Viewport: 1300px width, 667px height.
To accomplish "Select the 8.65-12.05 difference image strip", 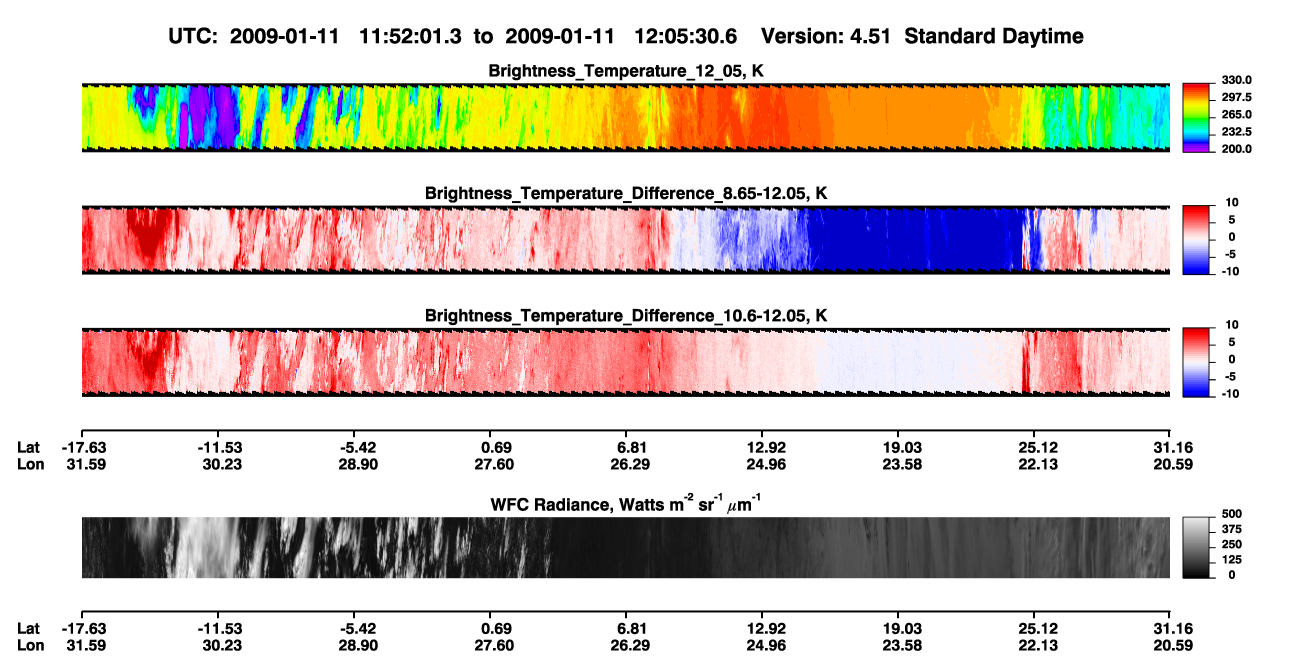I will click(625, 239).
